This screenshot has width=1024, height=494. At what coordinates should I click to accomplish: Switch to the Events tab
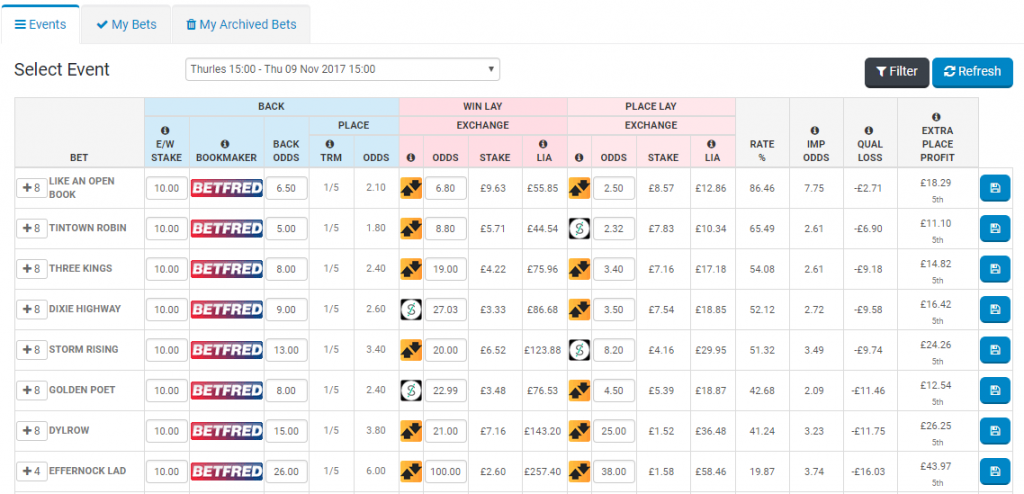click(x=40, y=25)
